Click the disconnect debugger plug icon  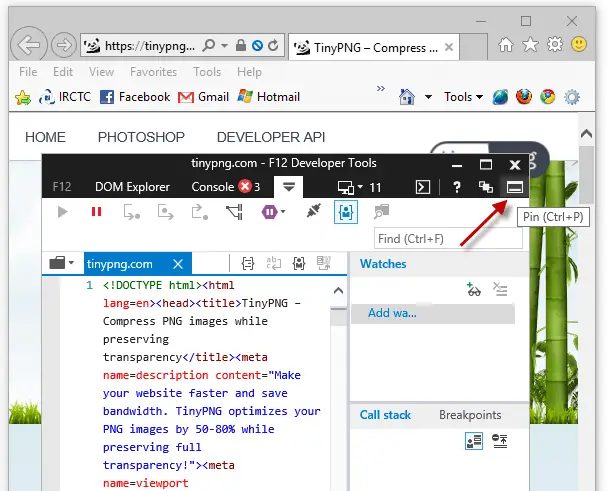[313, 211]
